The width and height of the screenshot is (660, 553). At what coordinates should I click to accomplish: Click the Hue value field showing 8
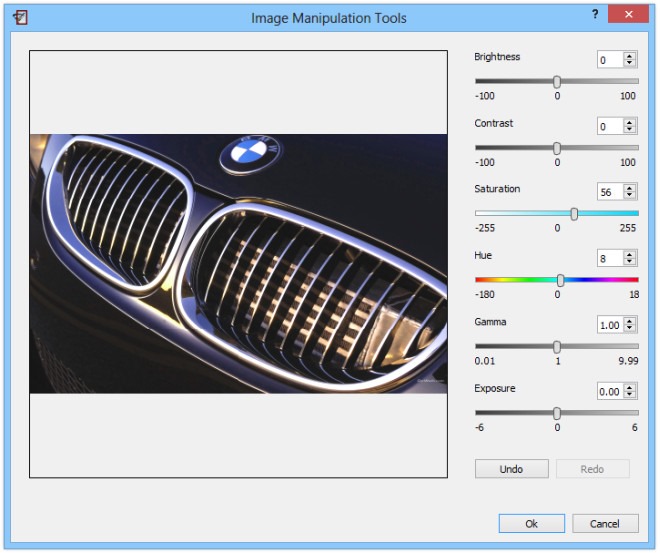610,258
